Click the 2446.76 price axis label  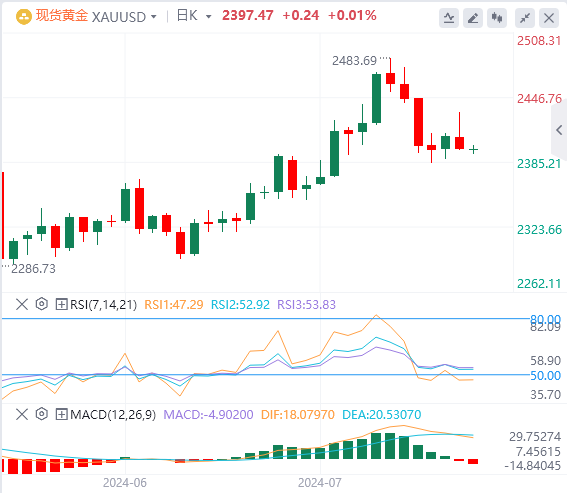tap(539, 98)
